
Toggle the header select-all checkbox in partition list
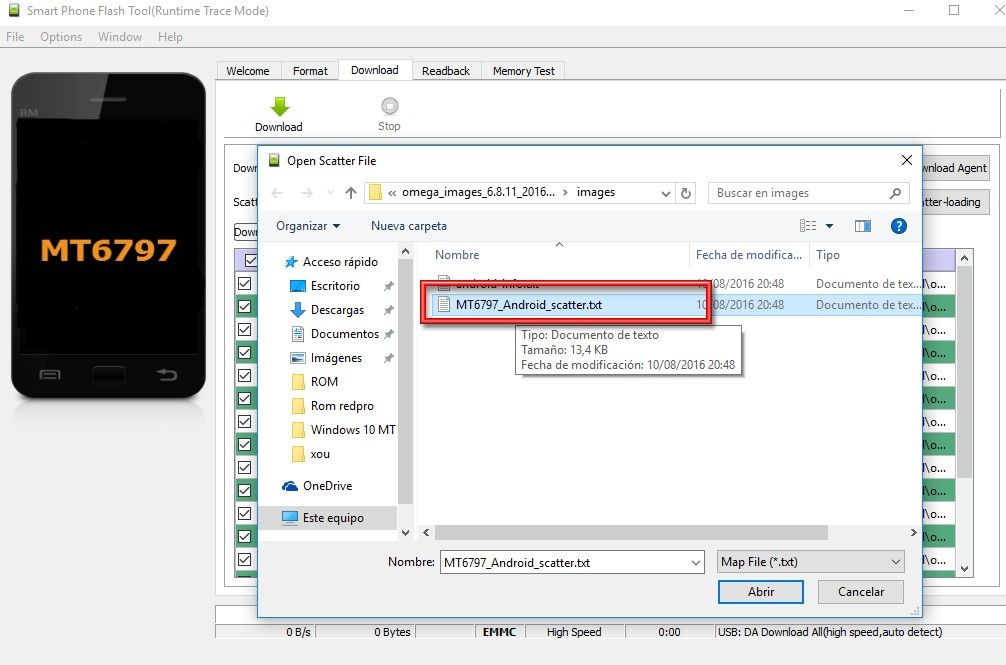click(x=250, y=260)
